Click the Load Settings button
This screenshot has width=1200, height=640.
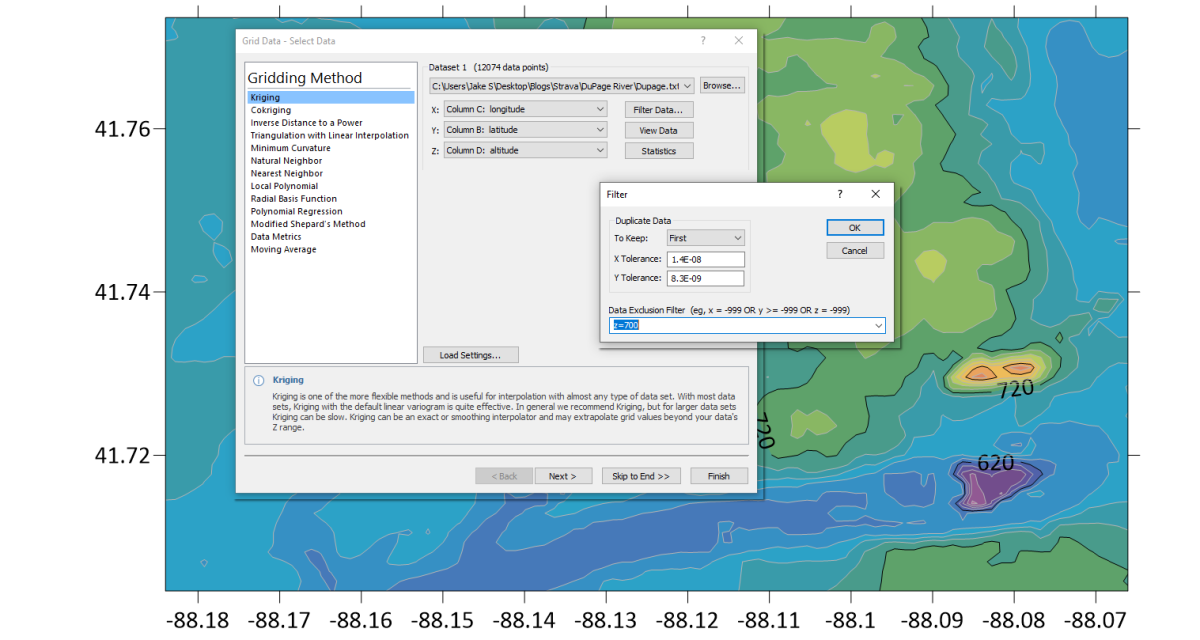(470, 354)
